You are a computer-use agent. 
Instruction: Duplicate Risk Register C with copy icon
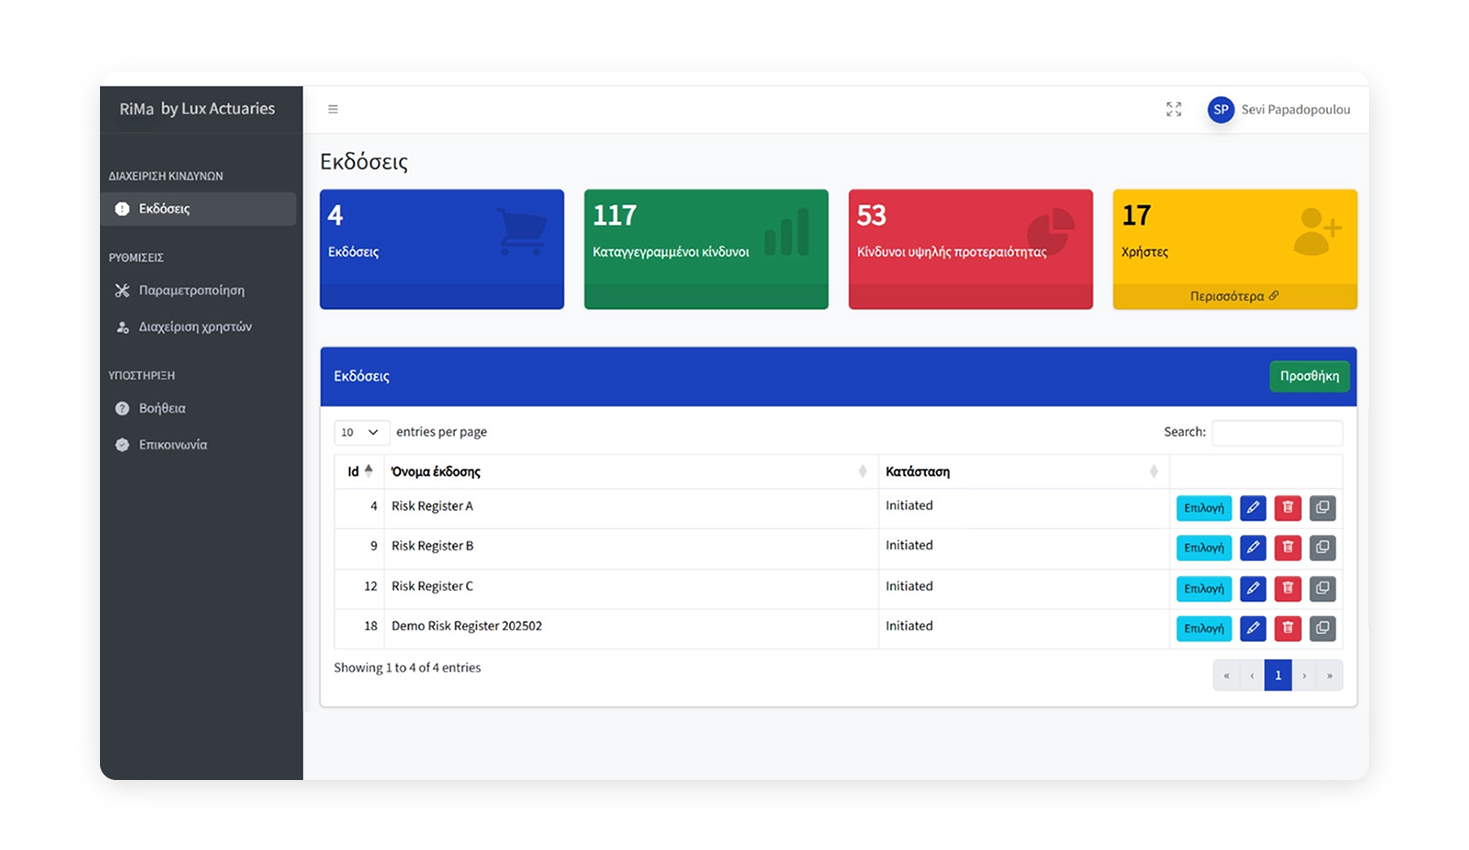pos(1322,588)
